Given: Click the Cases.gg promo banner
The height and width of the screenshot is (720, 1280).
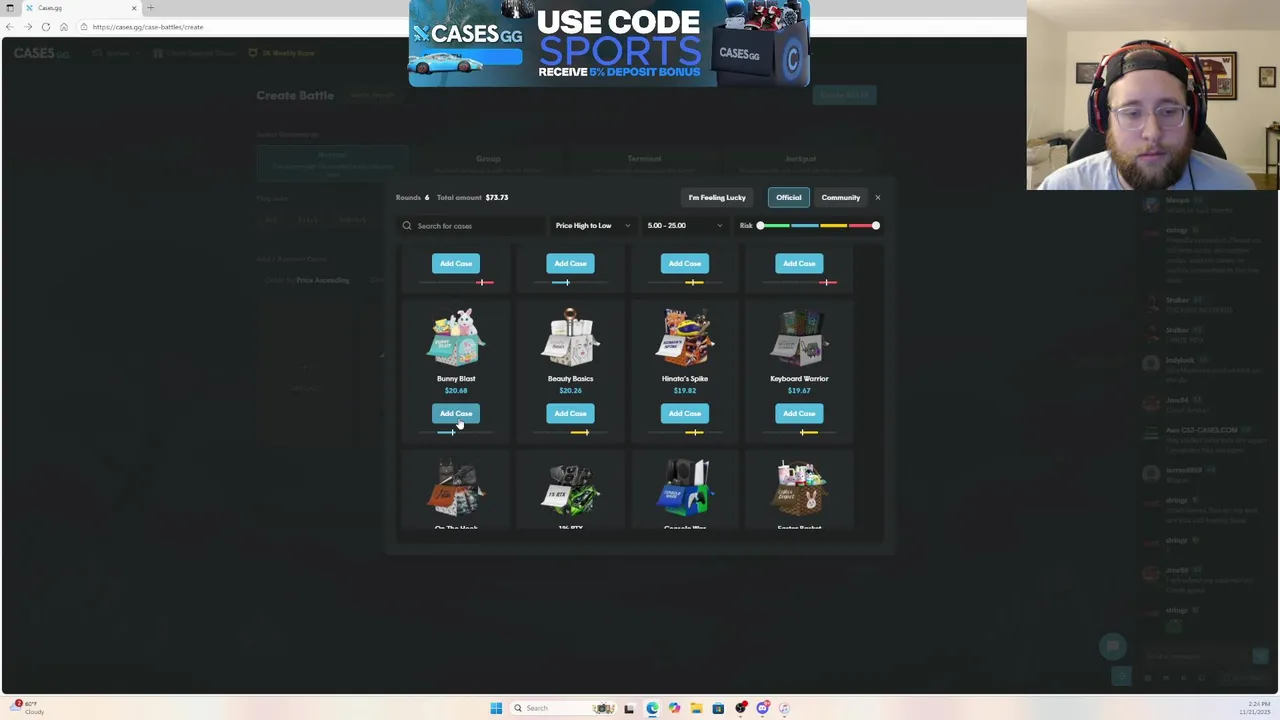Looking at the screenshot, I should (x=609, y=43).
